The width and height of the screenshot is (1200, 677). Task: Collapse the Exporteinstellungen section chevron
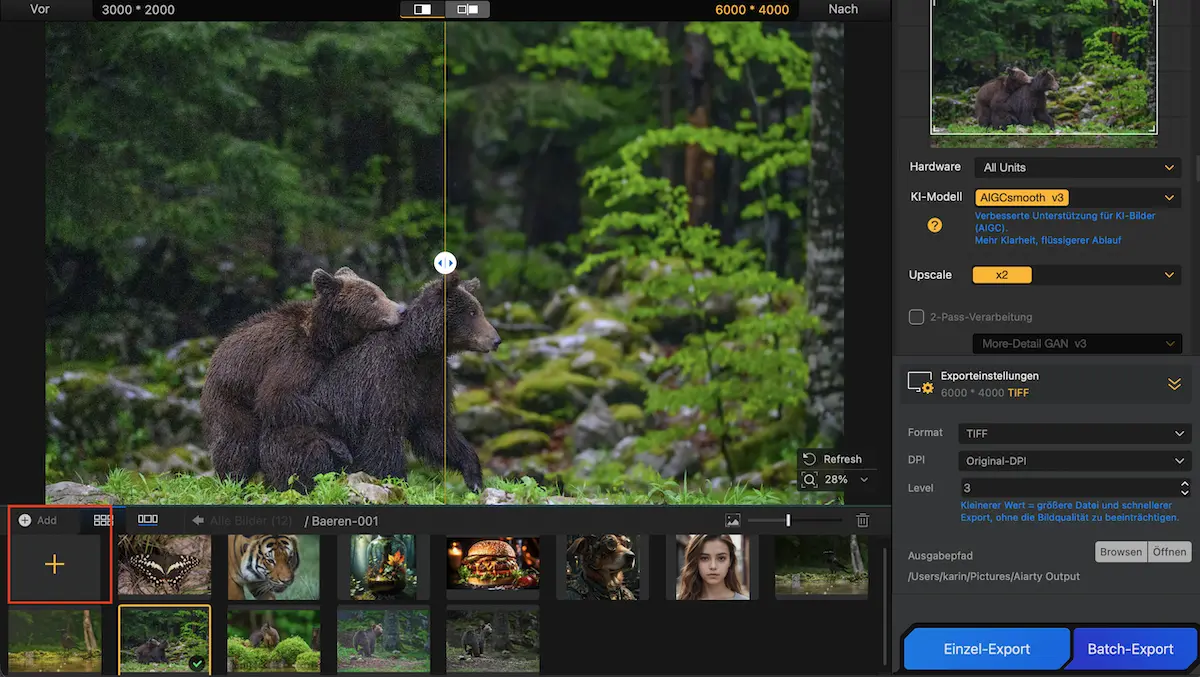(x=1174, y=384)
